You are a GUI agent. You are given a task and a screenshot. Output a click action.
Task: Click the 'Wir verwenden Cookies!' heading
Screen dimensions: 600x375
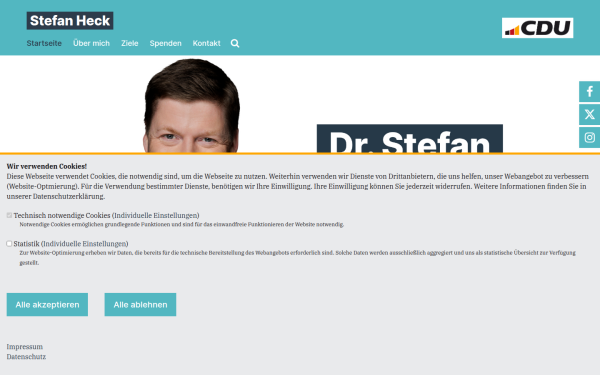(x=47, y=166)
